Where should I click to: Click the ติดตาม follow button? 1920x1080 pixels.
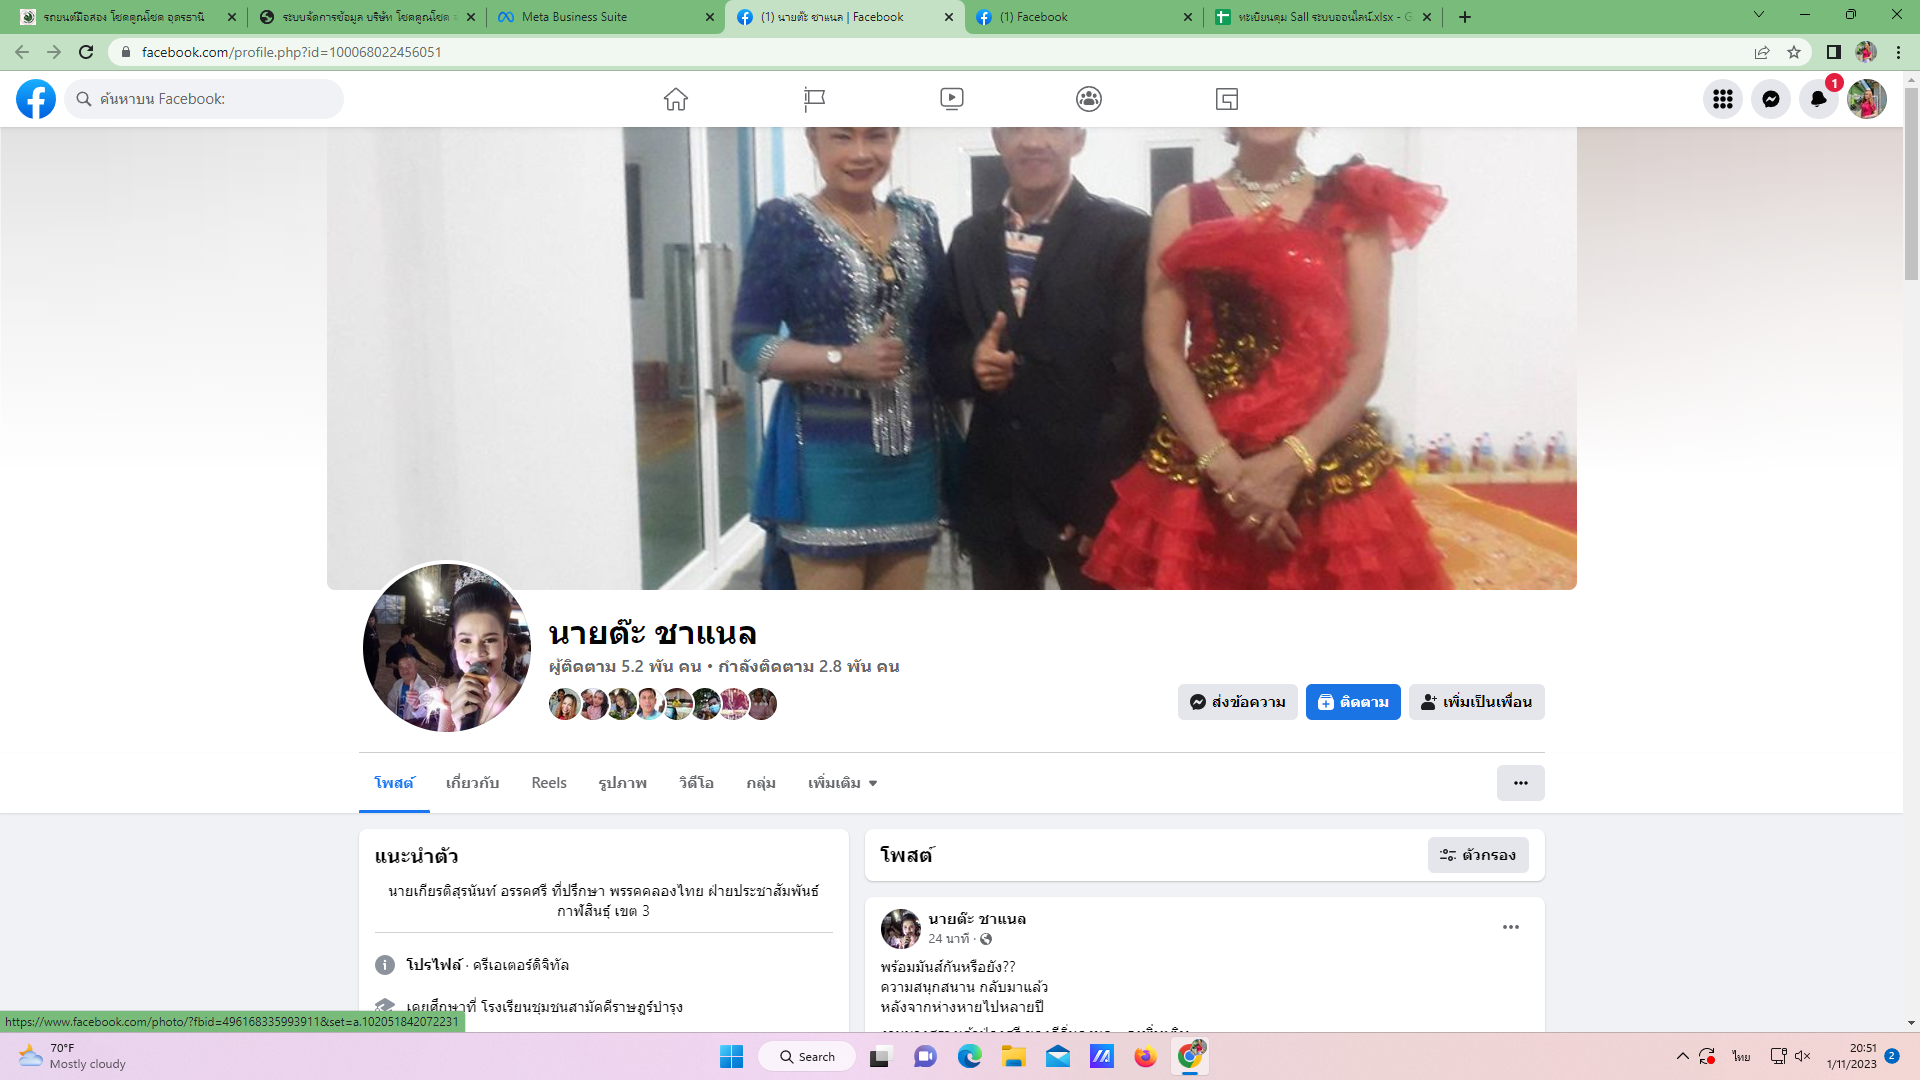[1352, 702]
